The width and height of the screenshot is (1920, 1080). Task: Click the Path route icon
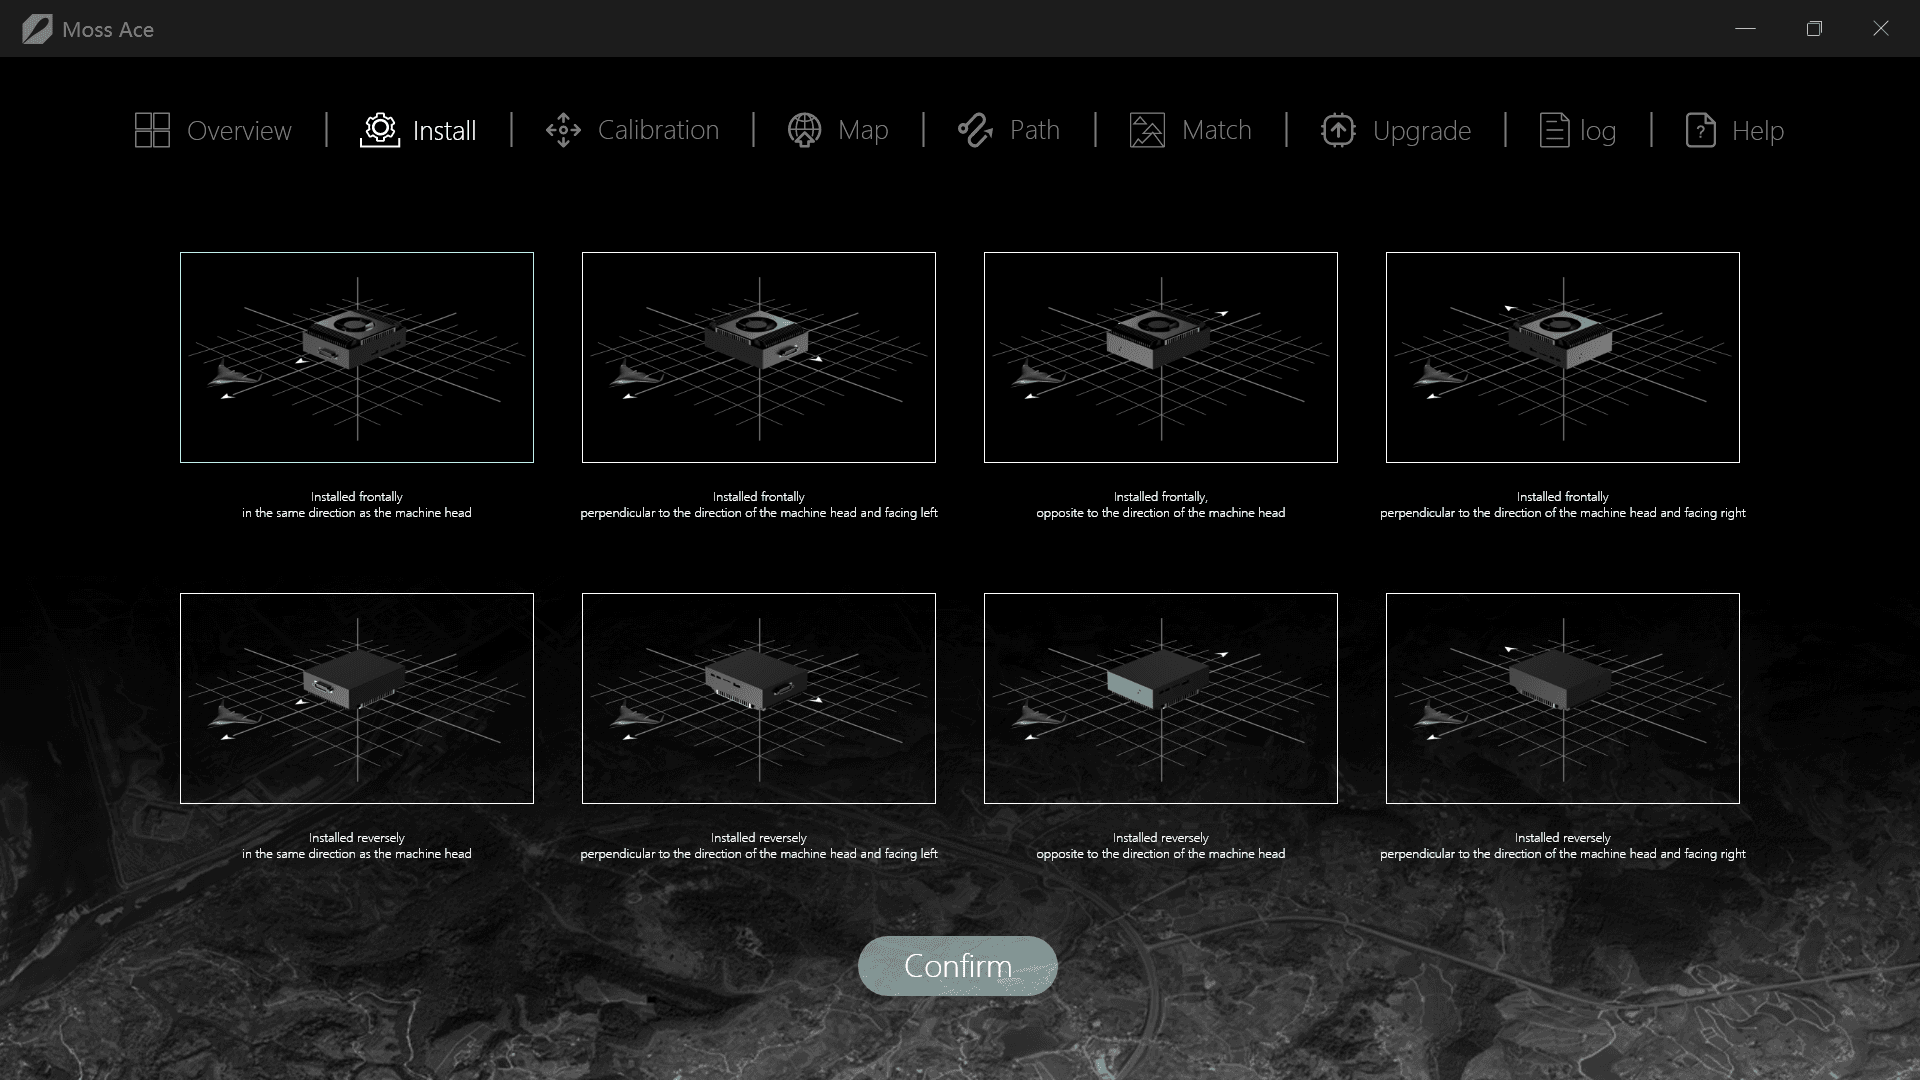[975, 130]
